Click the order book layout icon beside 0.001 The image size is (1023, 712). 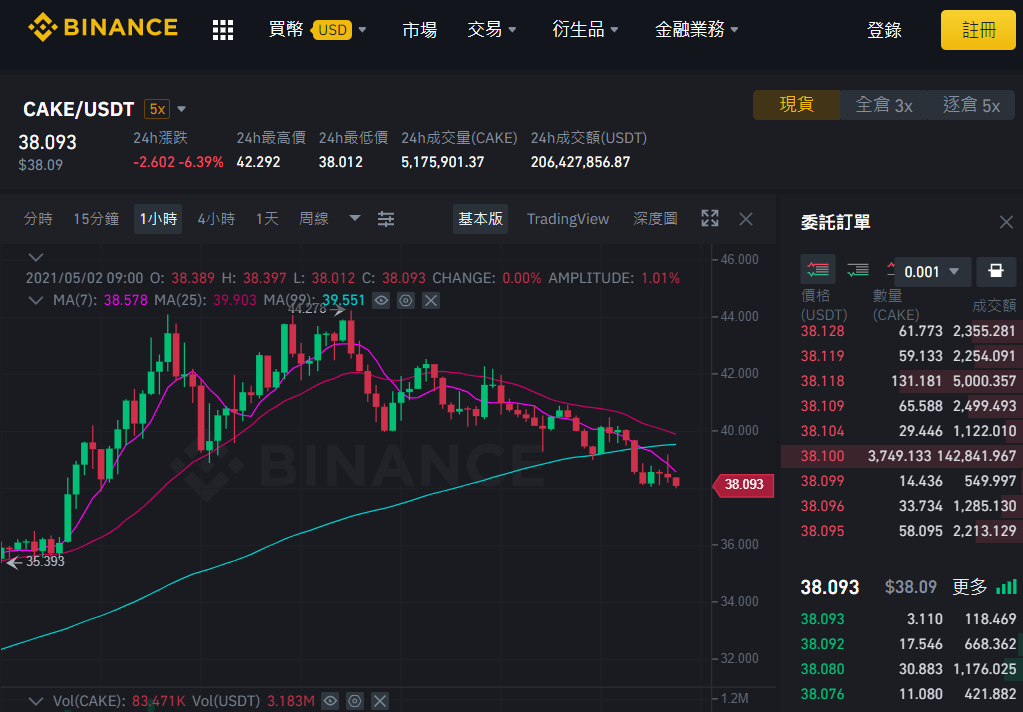(996, 271)
